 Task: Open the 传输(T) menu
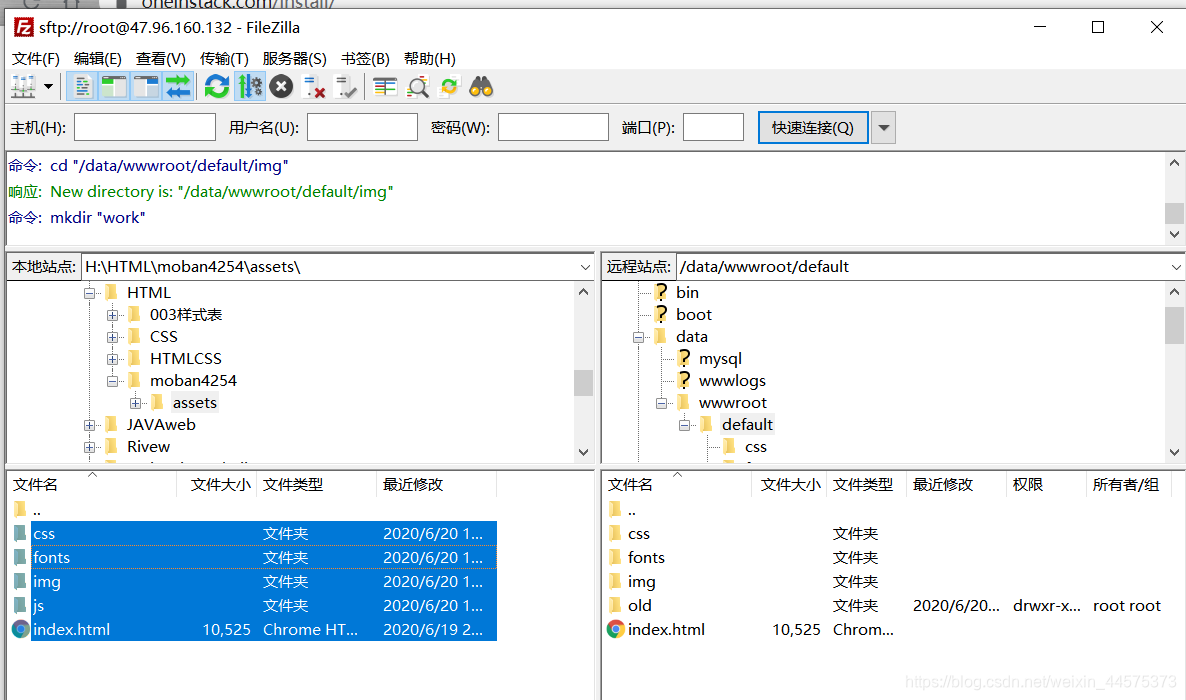224,59
